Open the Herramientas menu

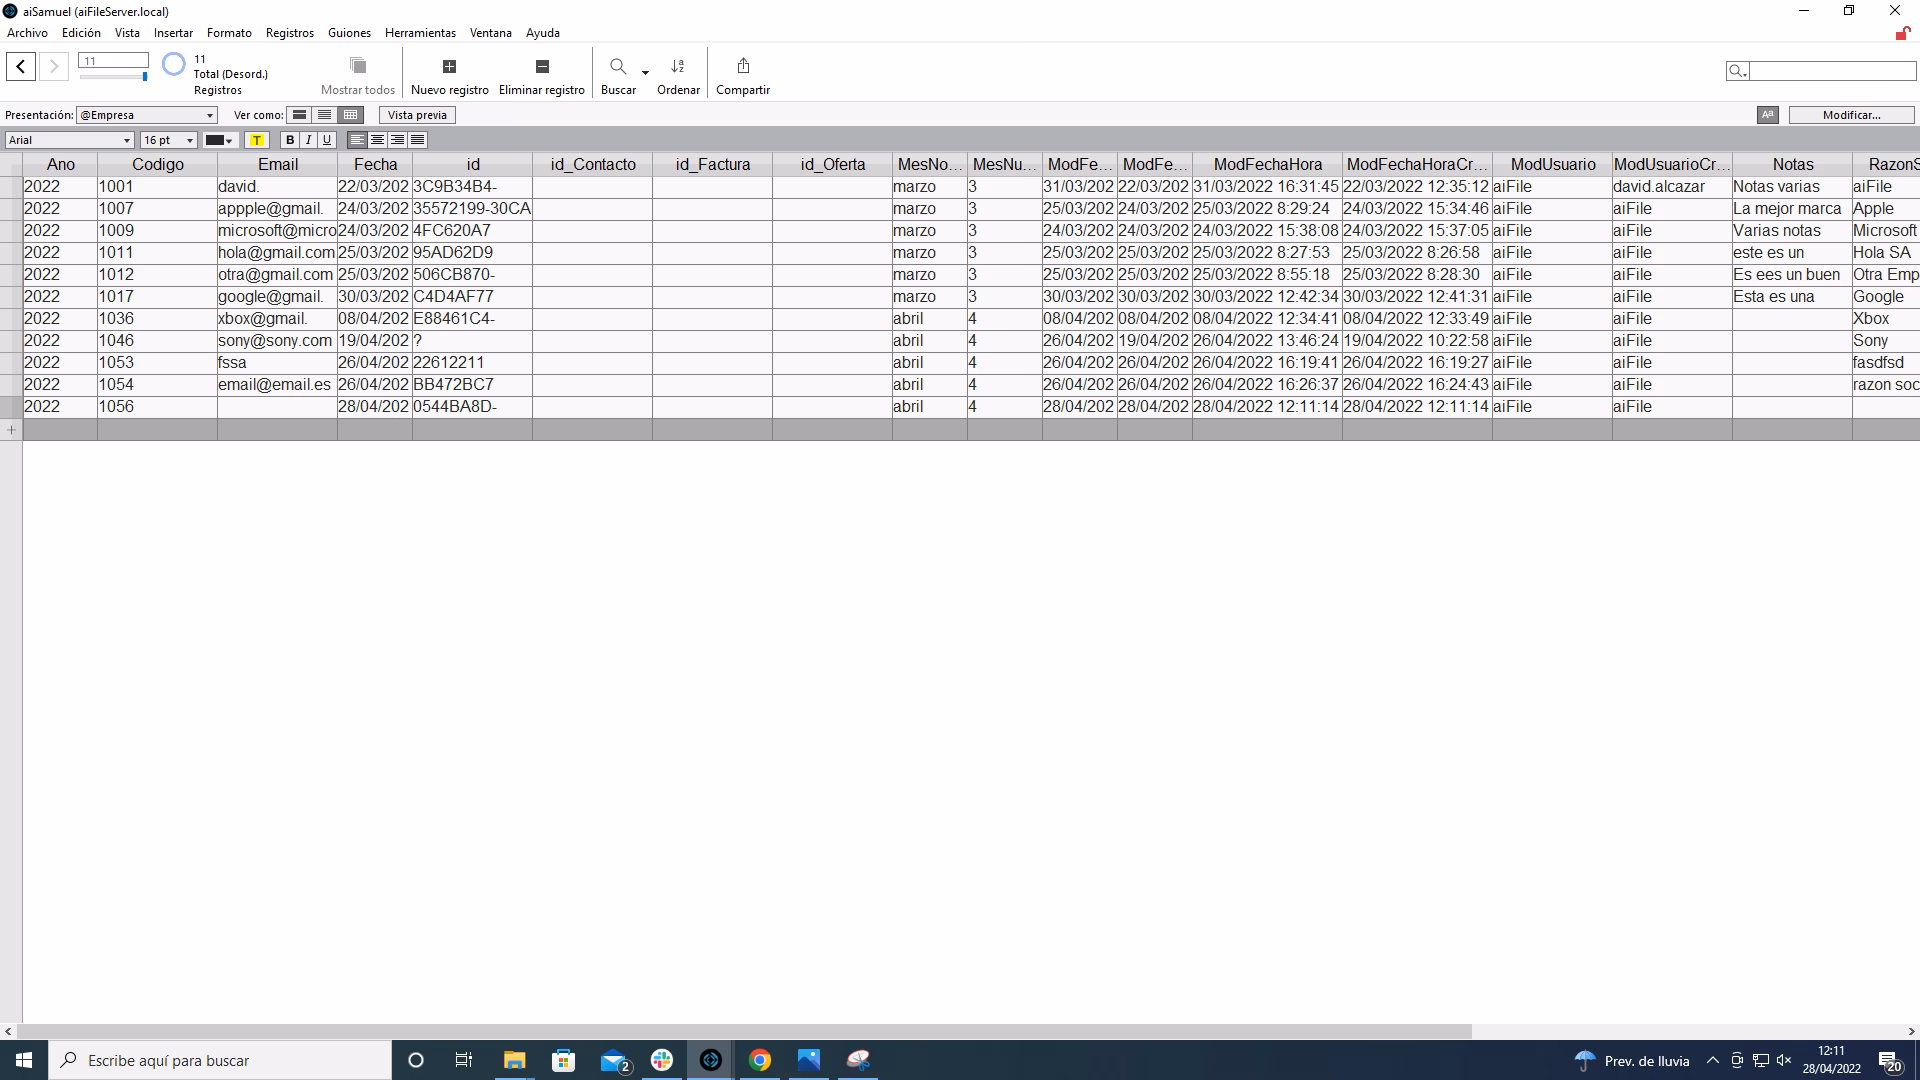pos(420,33)
